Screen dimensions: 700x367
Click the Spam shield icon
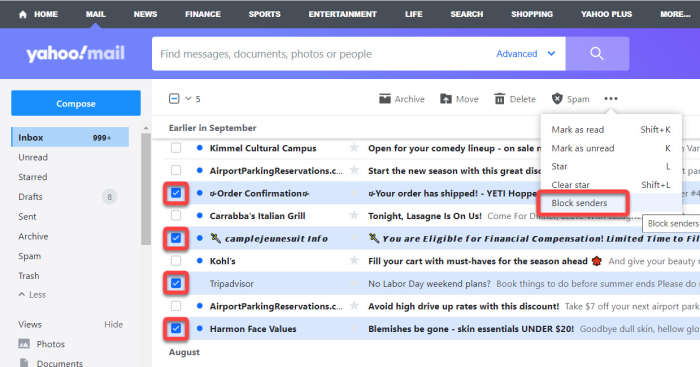click(x=557, y=99)
